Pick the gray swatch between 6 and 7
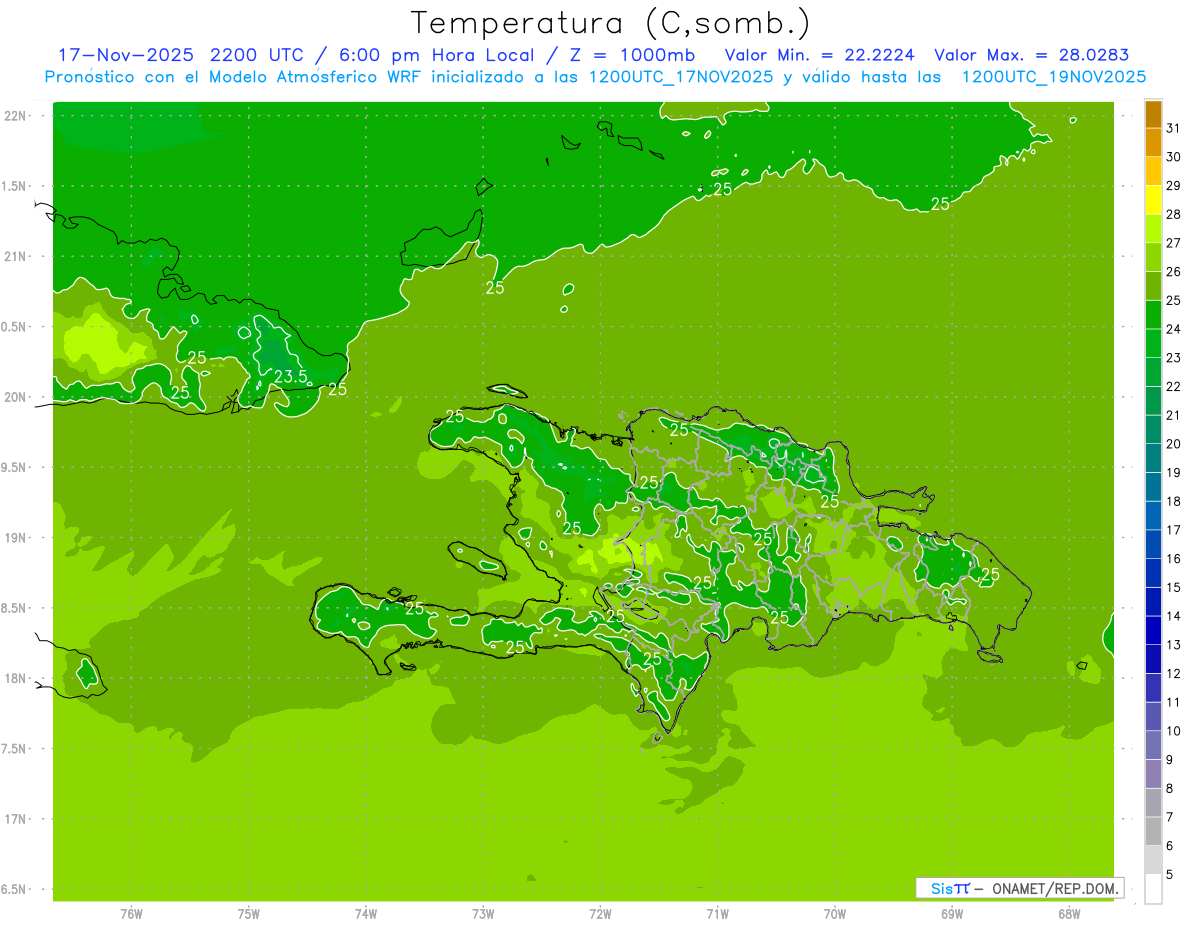 tap(1153, 832)
